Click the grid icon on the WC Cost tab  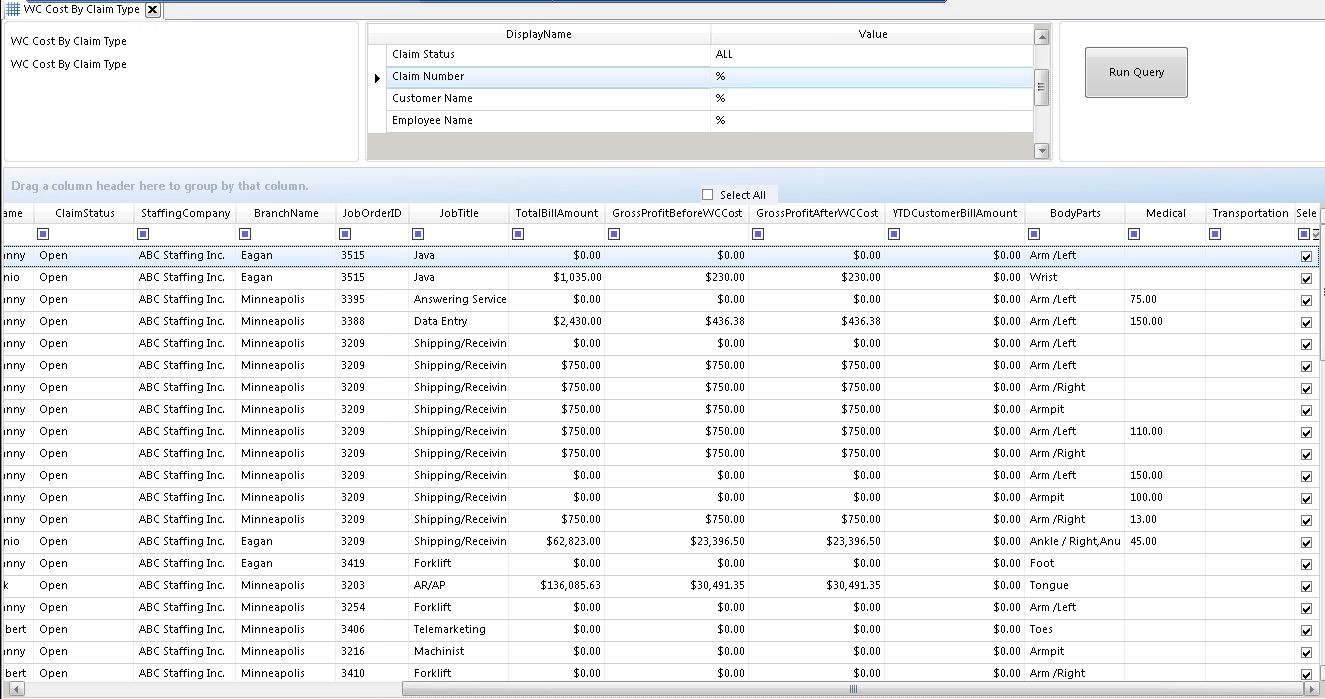[x=13, y=9]
